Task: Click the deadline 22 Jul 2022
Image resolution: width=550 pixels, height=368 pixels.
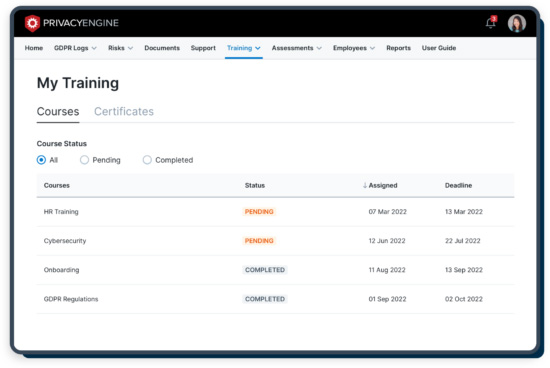Action: 462,241
